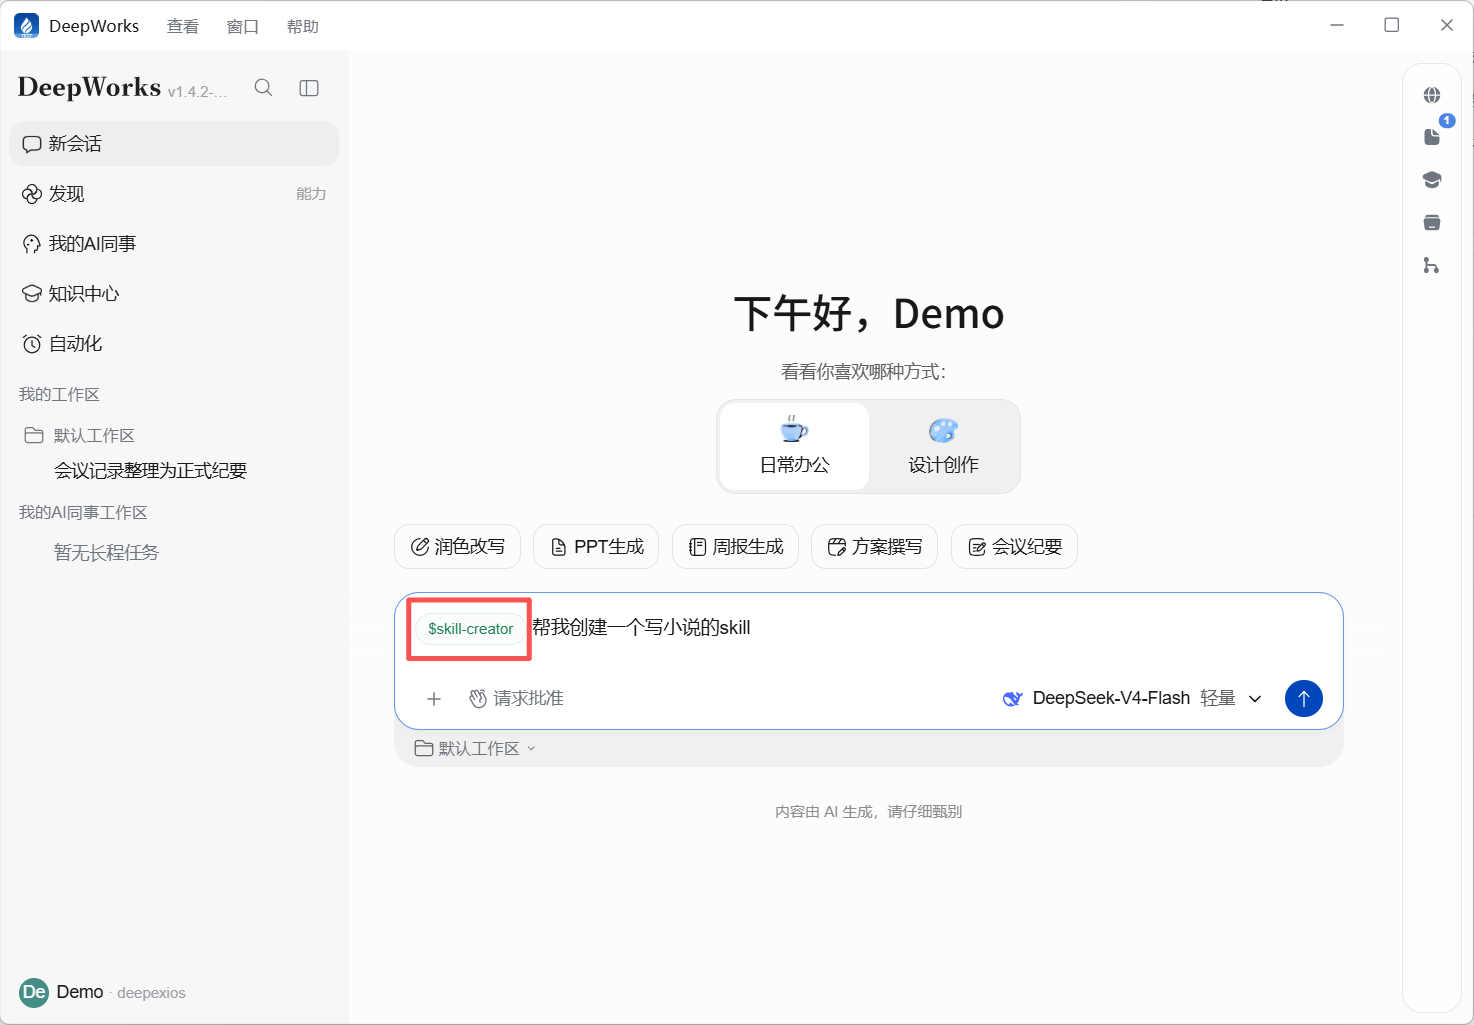1474x1025 pixels.
Task: Open 知识中心 in the sidebar
Action: (174, 294)
